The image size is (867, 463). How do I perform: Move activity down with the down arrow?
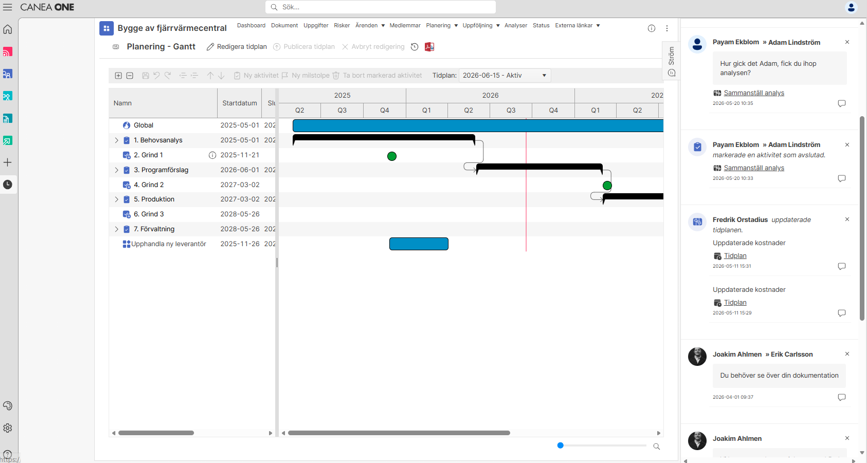point(221,76)
